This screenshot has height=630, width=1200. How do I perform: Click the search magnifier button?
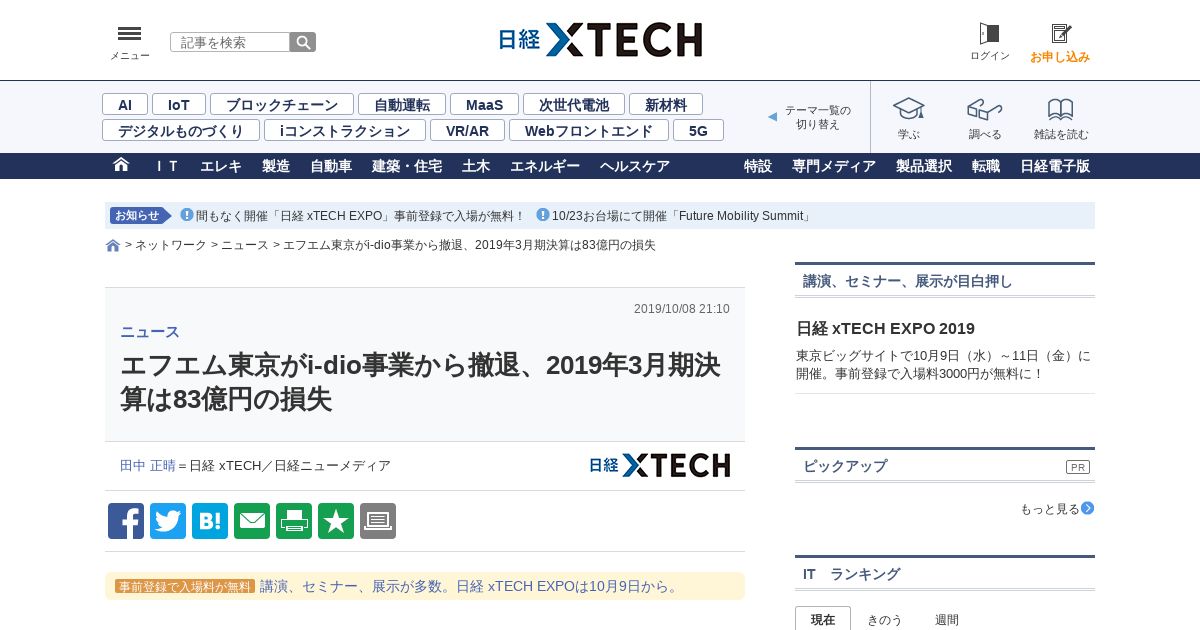click(303, 42)
